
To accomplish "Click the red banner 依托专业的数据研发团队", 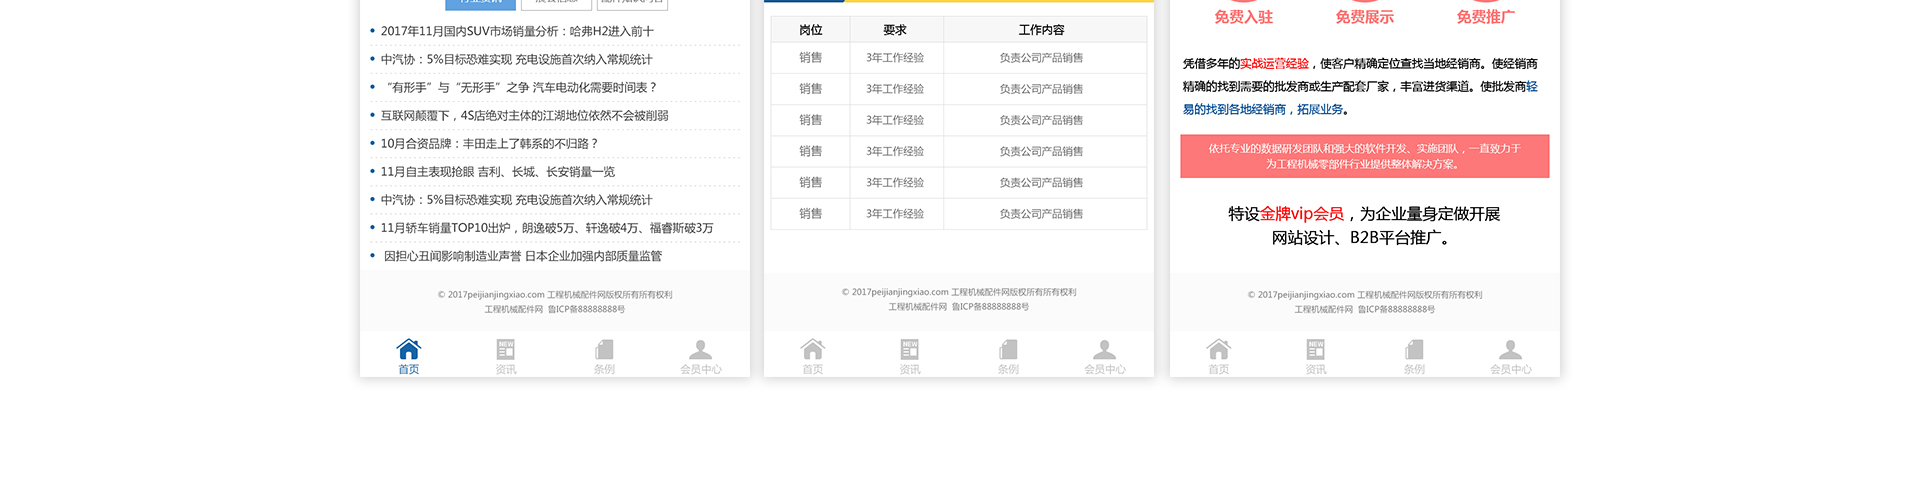I will 1365,156.
